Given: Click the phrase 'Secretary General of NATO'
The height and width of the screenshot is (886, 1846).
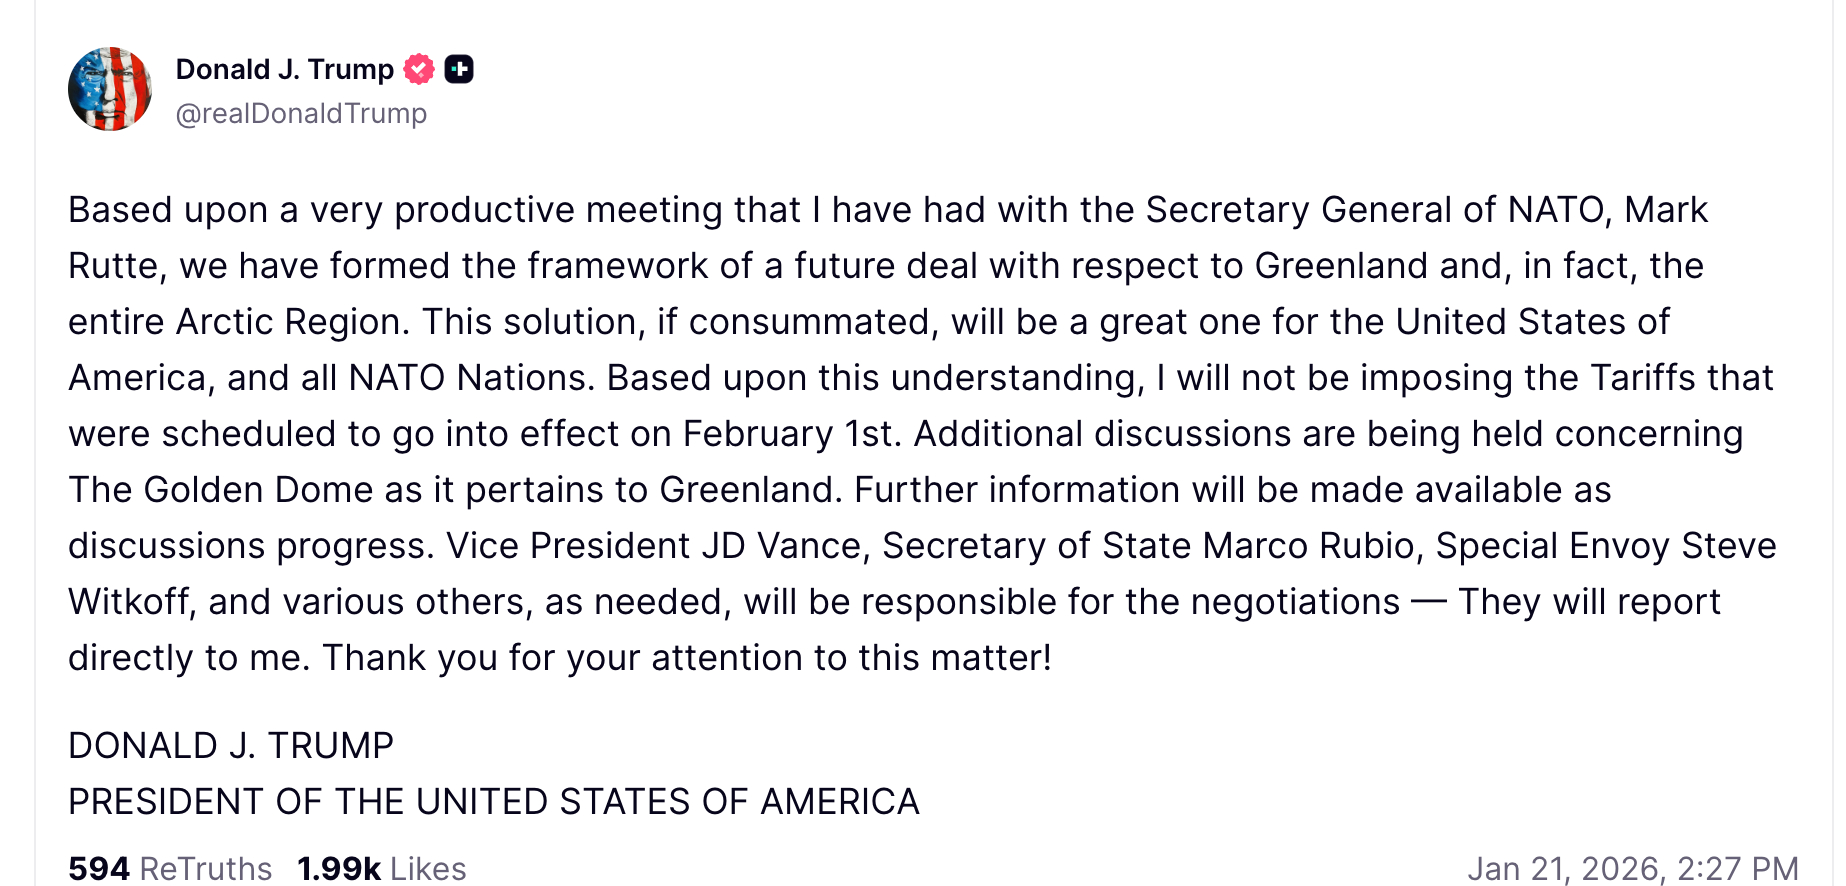Looking at the screenshot, I should coord(1377,211).
